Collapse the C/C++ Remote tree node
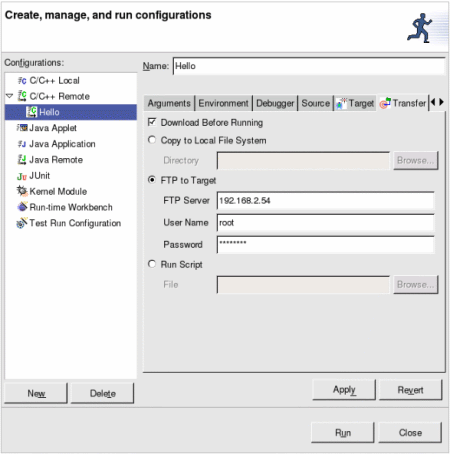 [x=10, y=96]
